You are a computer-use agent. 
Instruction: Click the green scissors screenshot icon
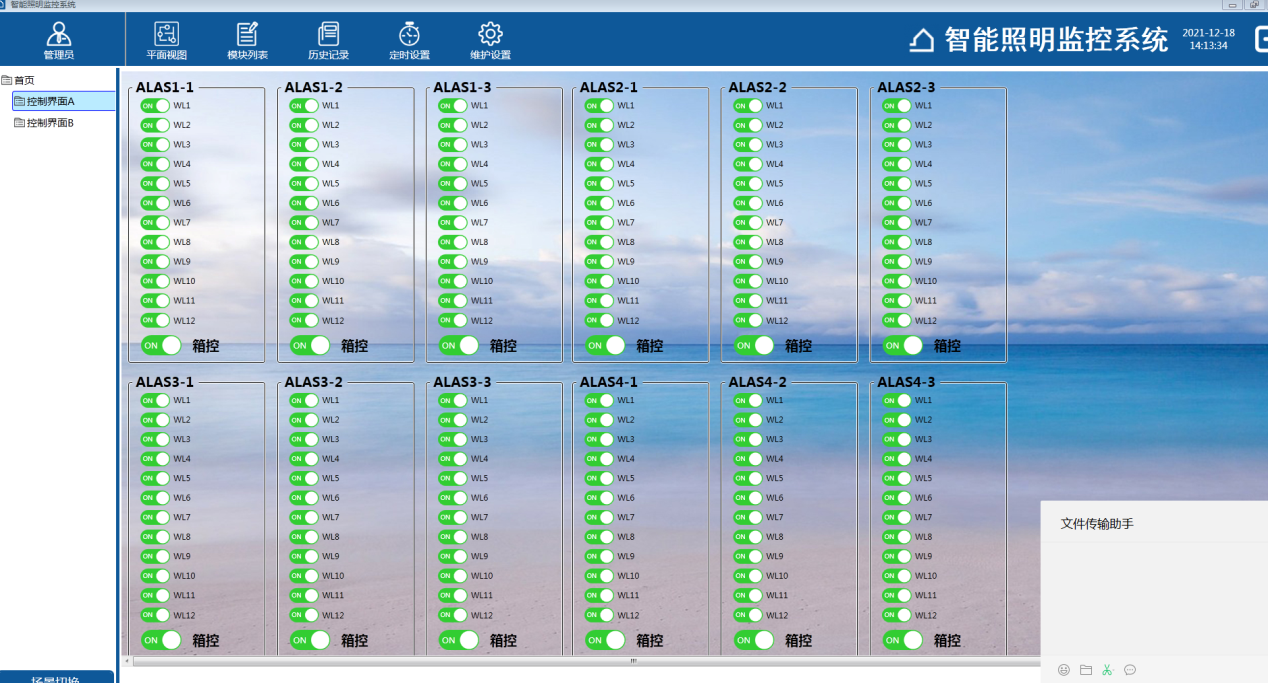[1107, 670]
